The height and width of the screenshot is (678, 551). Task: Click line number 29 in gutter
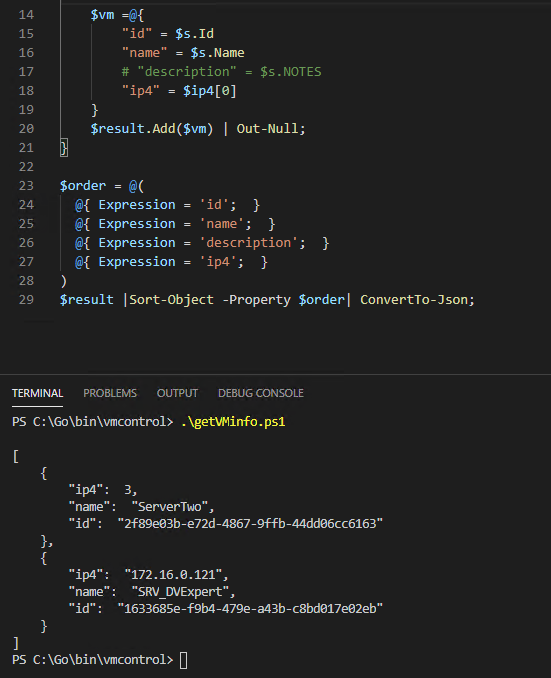[26, 300]
